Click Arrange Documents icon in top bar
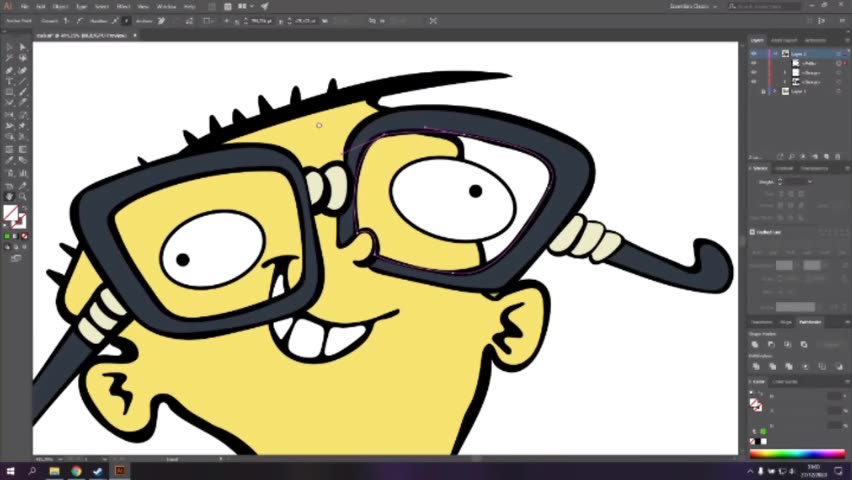Screen dimensions: 852x480 (x=242, y=7)
